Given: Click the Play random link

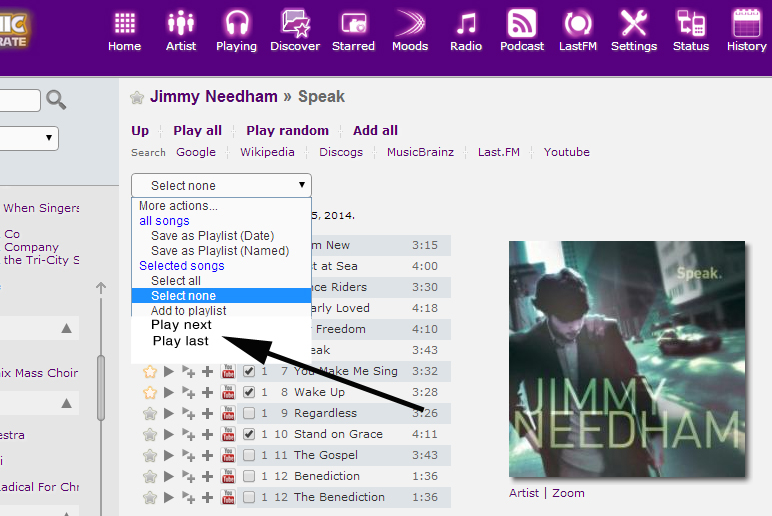Looking at the screenshot, I should coord(287,130).
